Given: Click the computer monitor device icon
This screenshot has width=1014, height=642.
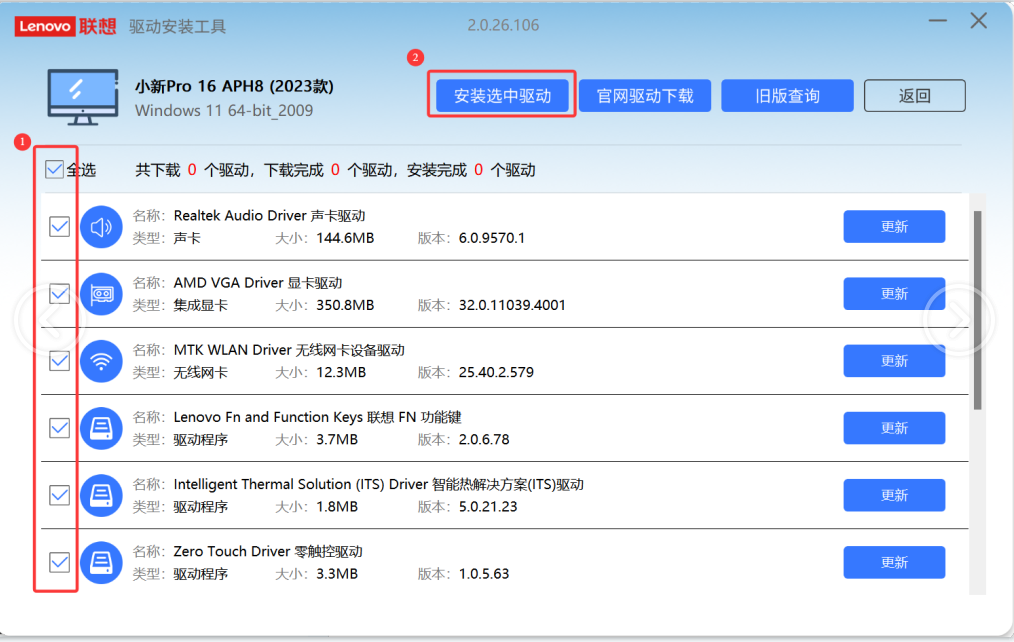Looking at the screenshot, I should 83,98.
